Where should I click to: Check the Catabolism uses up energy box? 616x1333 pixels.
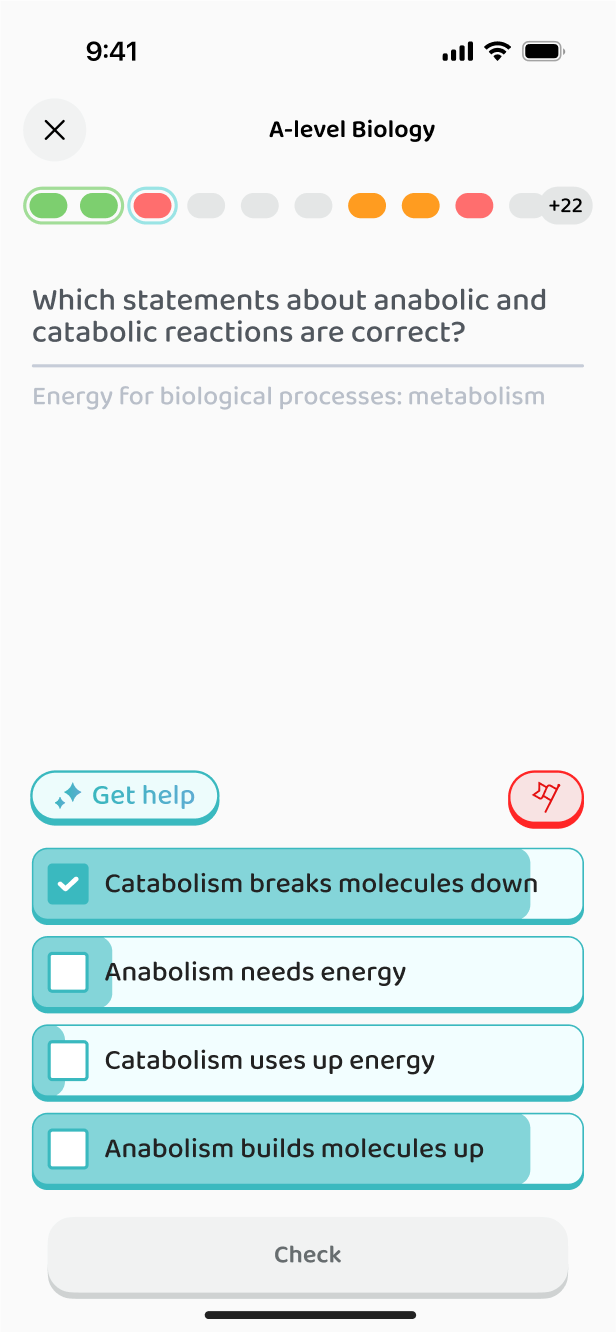(x=68, y=1060)
